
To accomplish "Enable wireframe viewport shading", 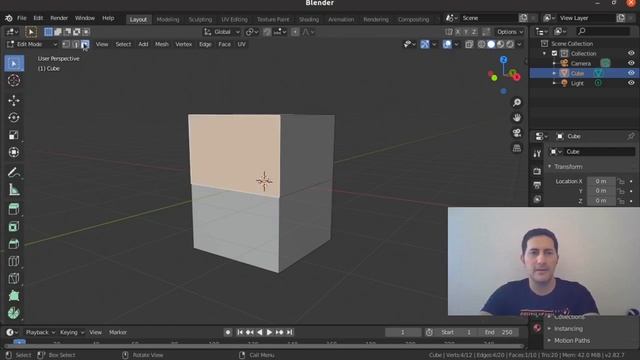I will (482, 44).
